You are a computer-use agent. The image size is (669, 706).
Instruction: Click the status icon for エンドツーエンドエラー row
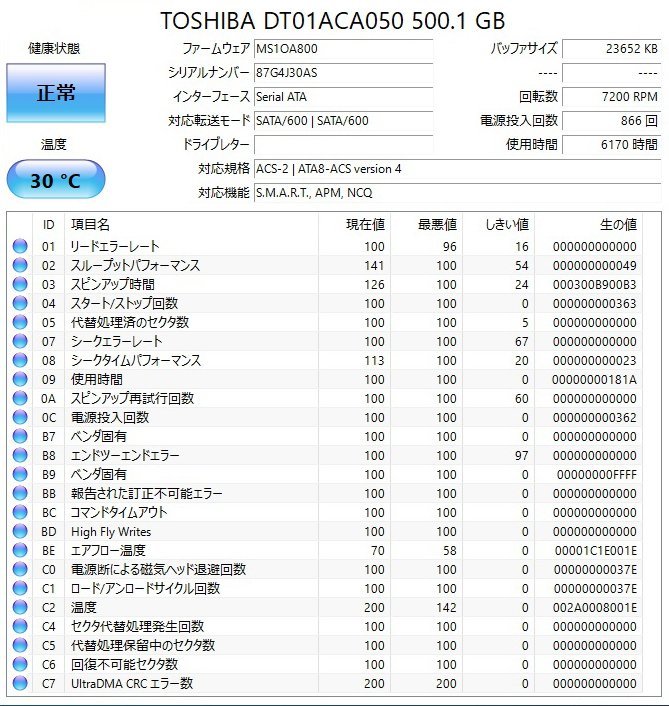click(x=20, y=455)
